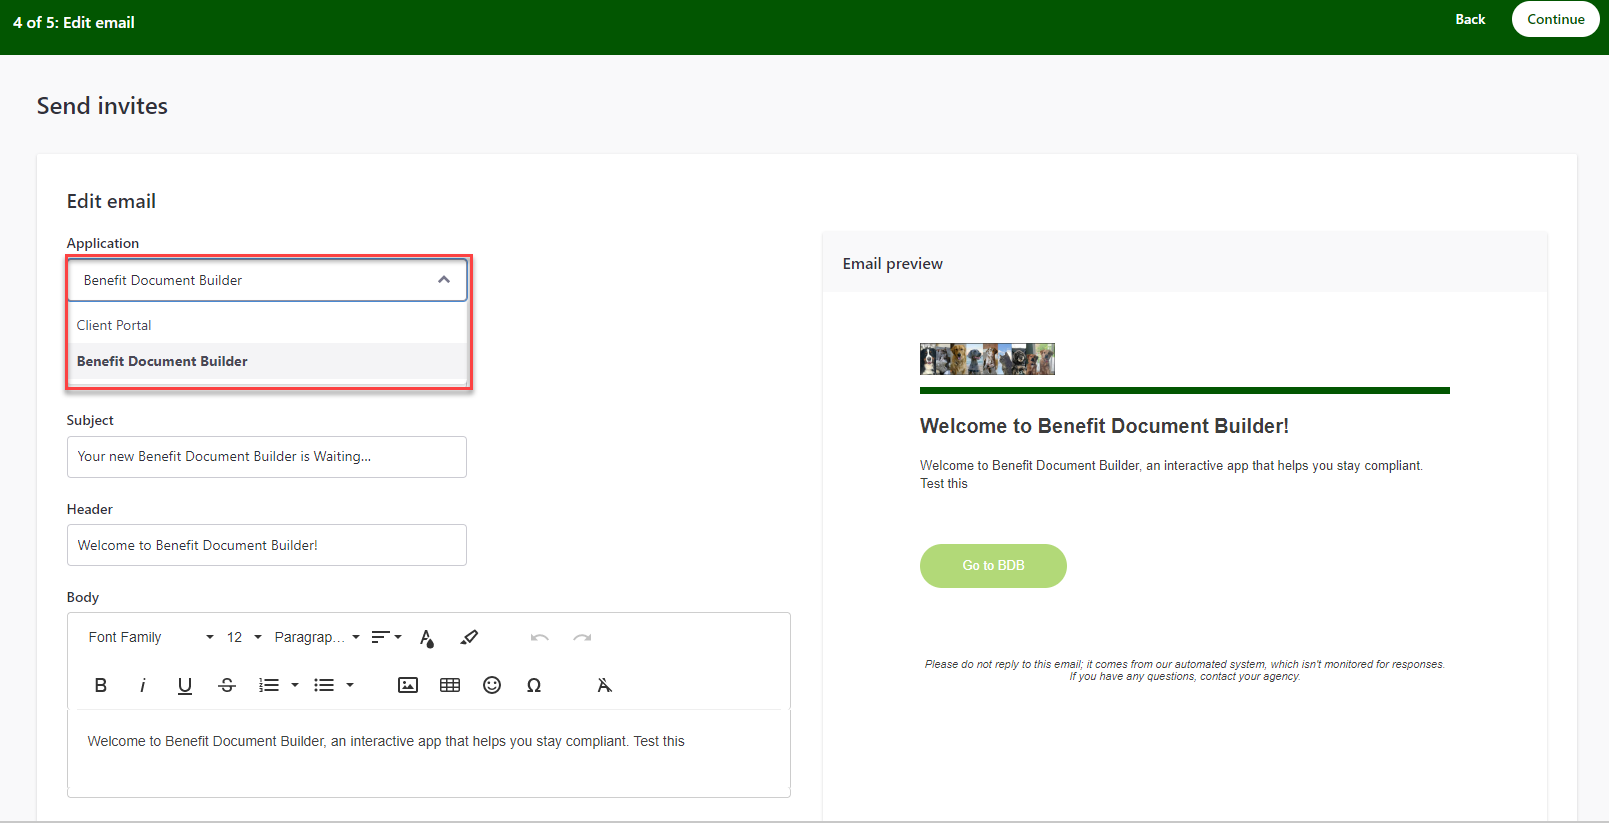Redo the last edit
Screen dimensions: 1609x823
pyautogui.click(x=582, y=637)
